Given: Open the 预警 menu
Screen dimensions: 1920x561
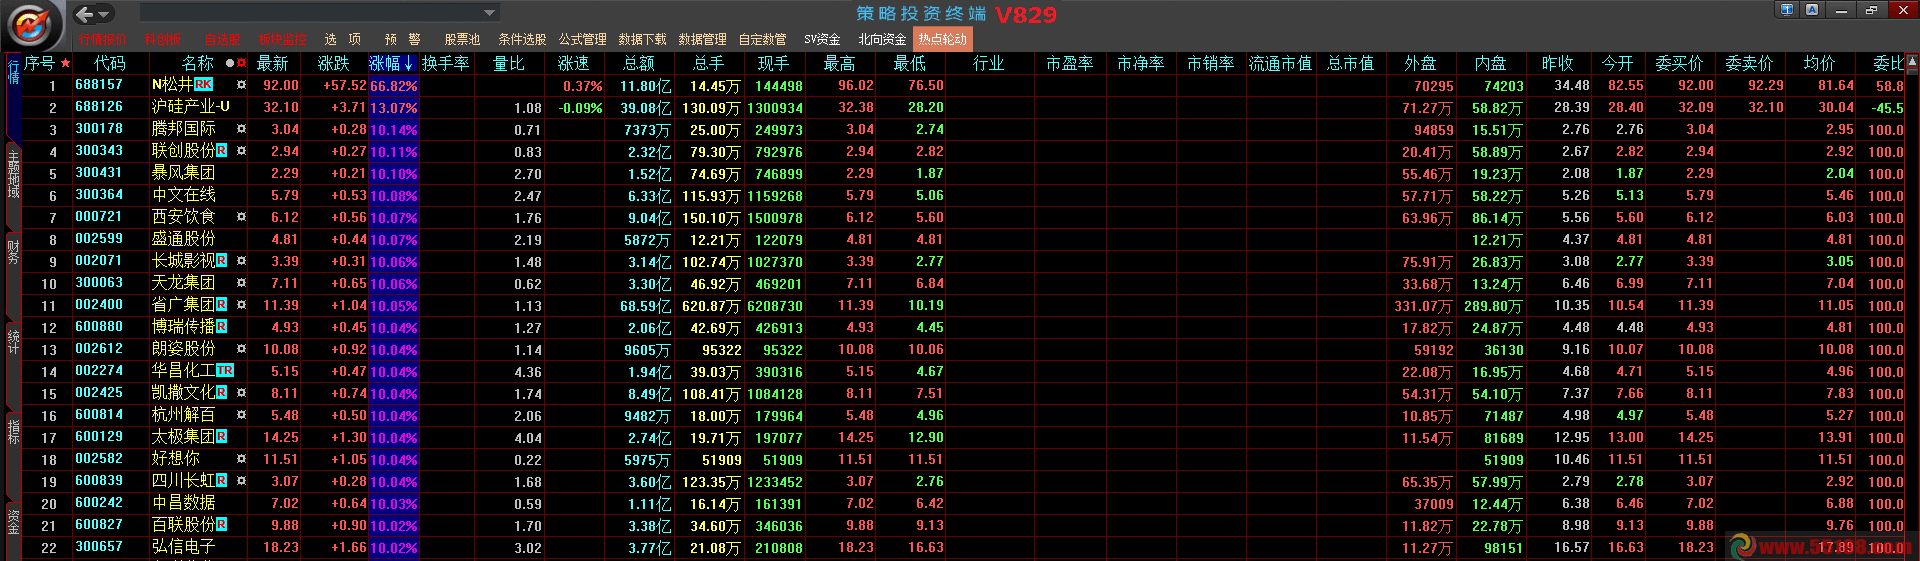Looking at the screenshot, I should click(x=402, y=39).
